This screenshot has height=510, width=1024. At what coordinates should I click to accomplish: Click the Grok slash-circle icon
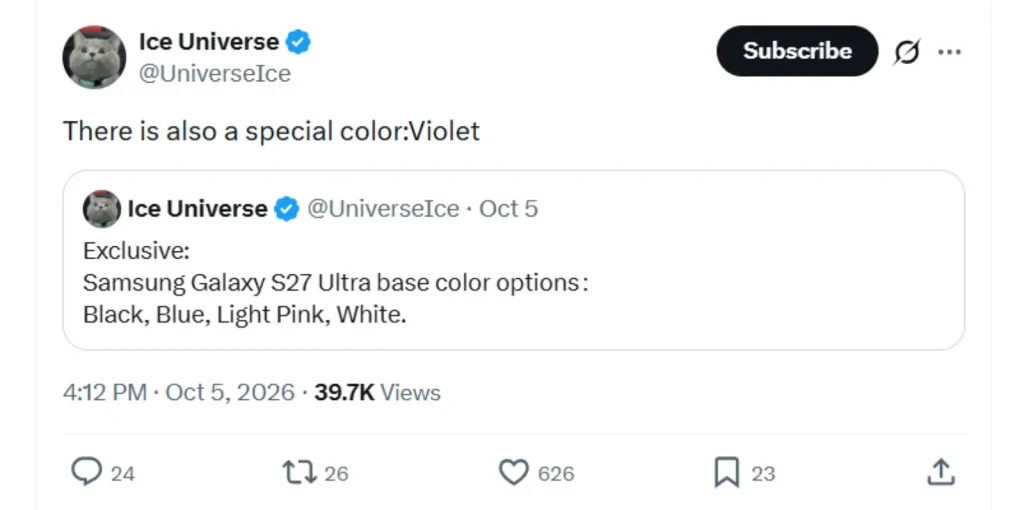pos(906,52)
